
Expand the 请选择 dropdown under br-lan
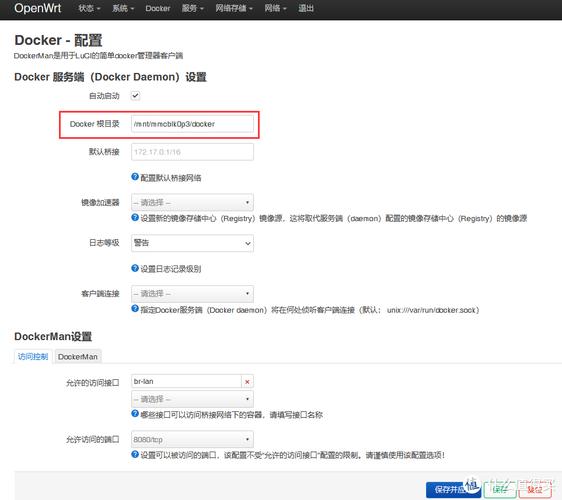[192, 399]
